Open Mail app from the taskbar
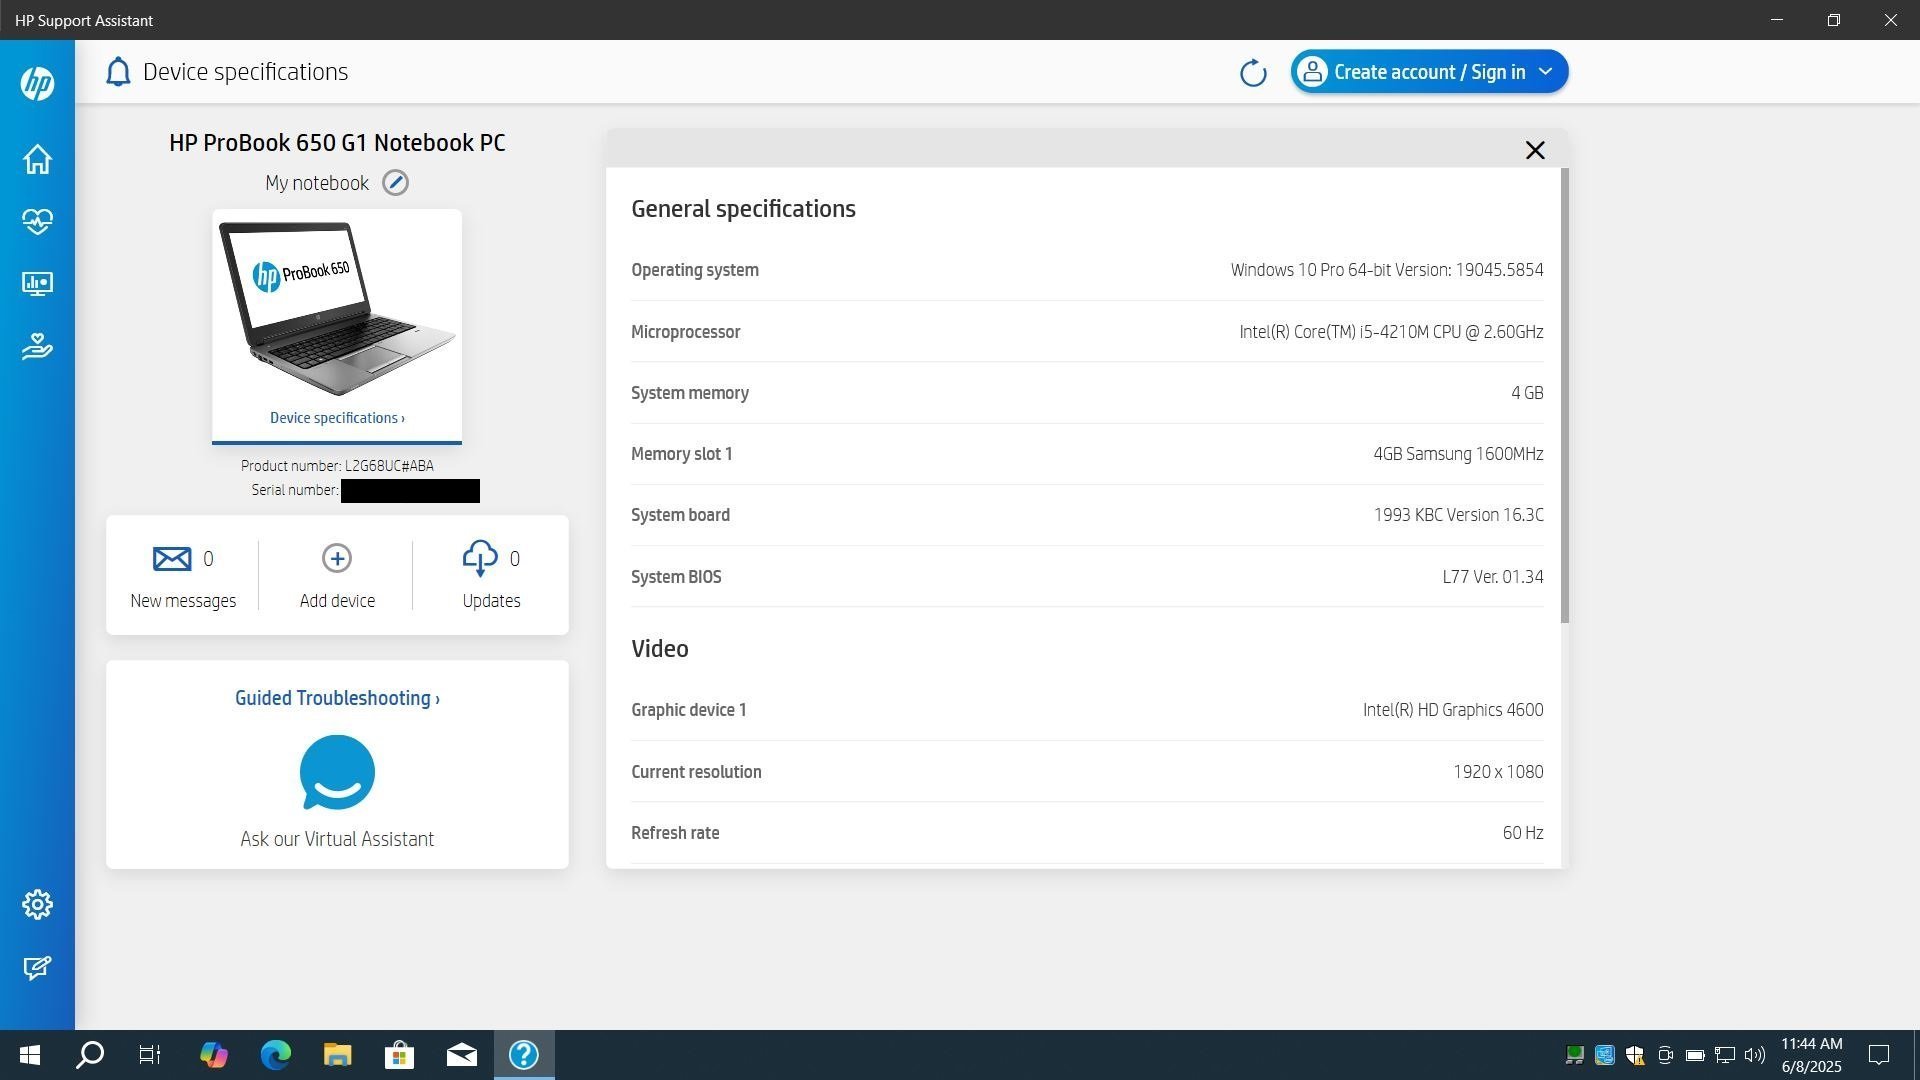The width and height of the screenshot is (1920, 1080). tap(461, 1055)
